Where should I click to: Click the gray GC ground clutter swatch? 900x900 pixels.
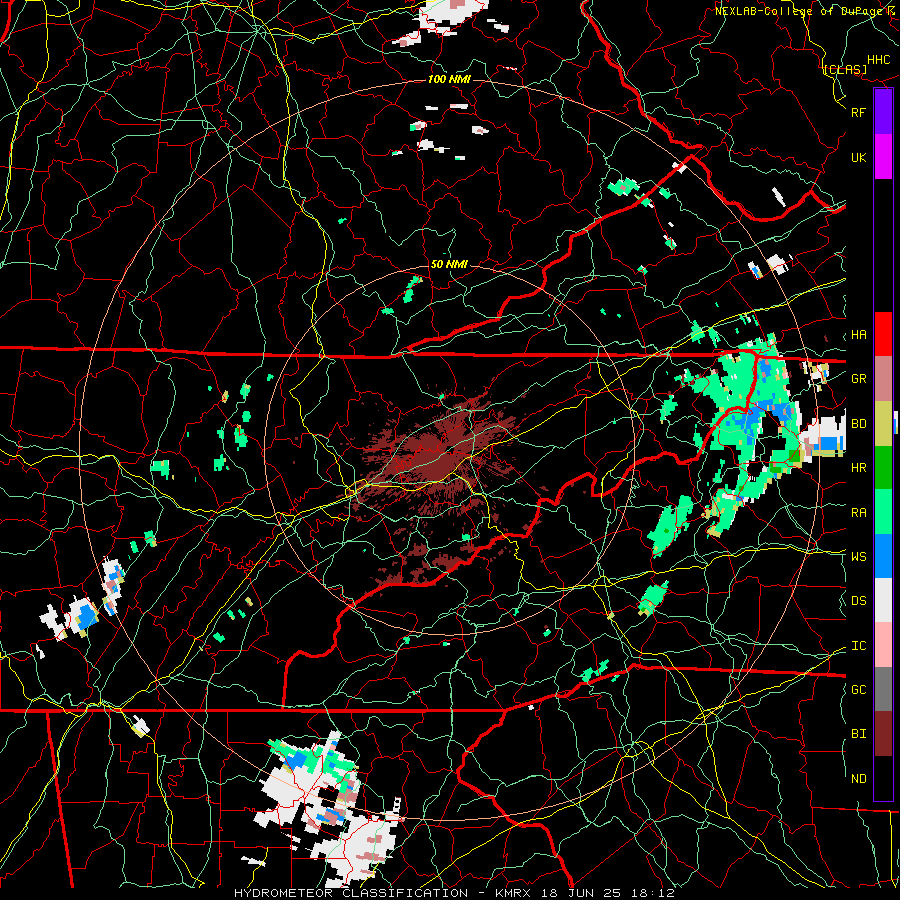point(883,689)
